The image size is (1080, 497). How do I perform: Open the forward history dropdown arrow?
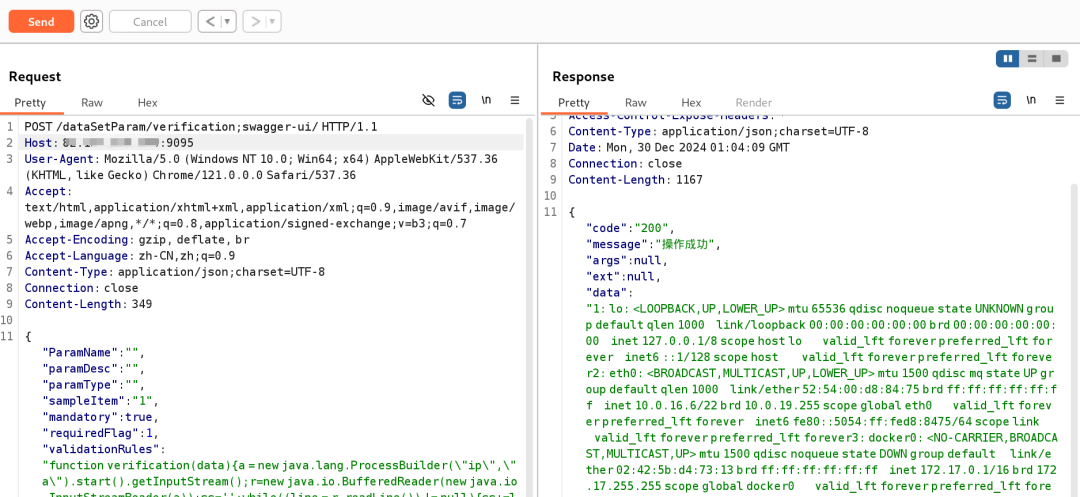point(273,21)
